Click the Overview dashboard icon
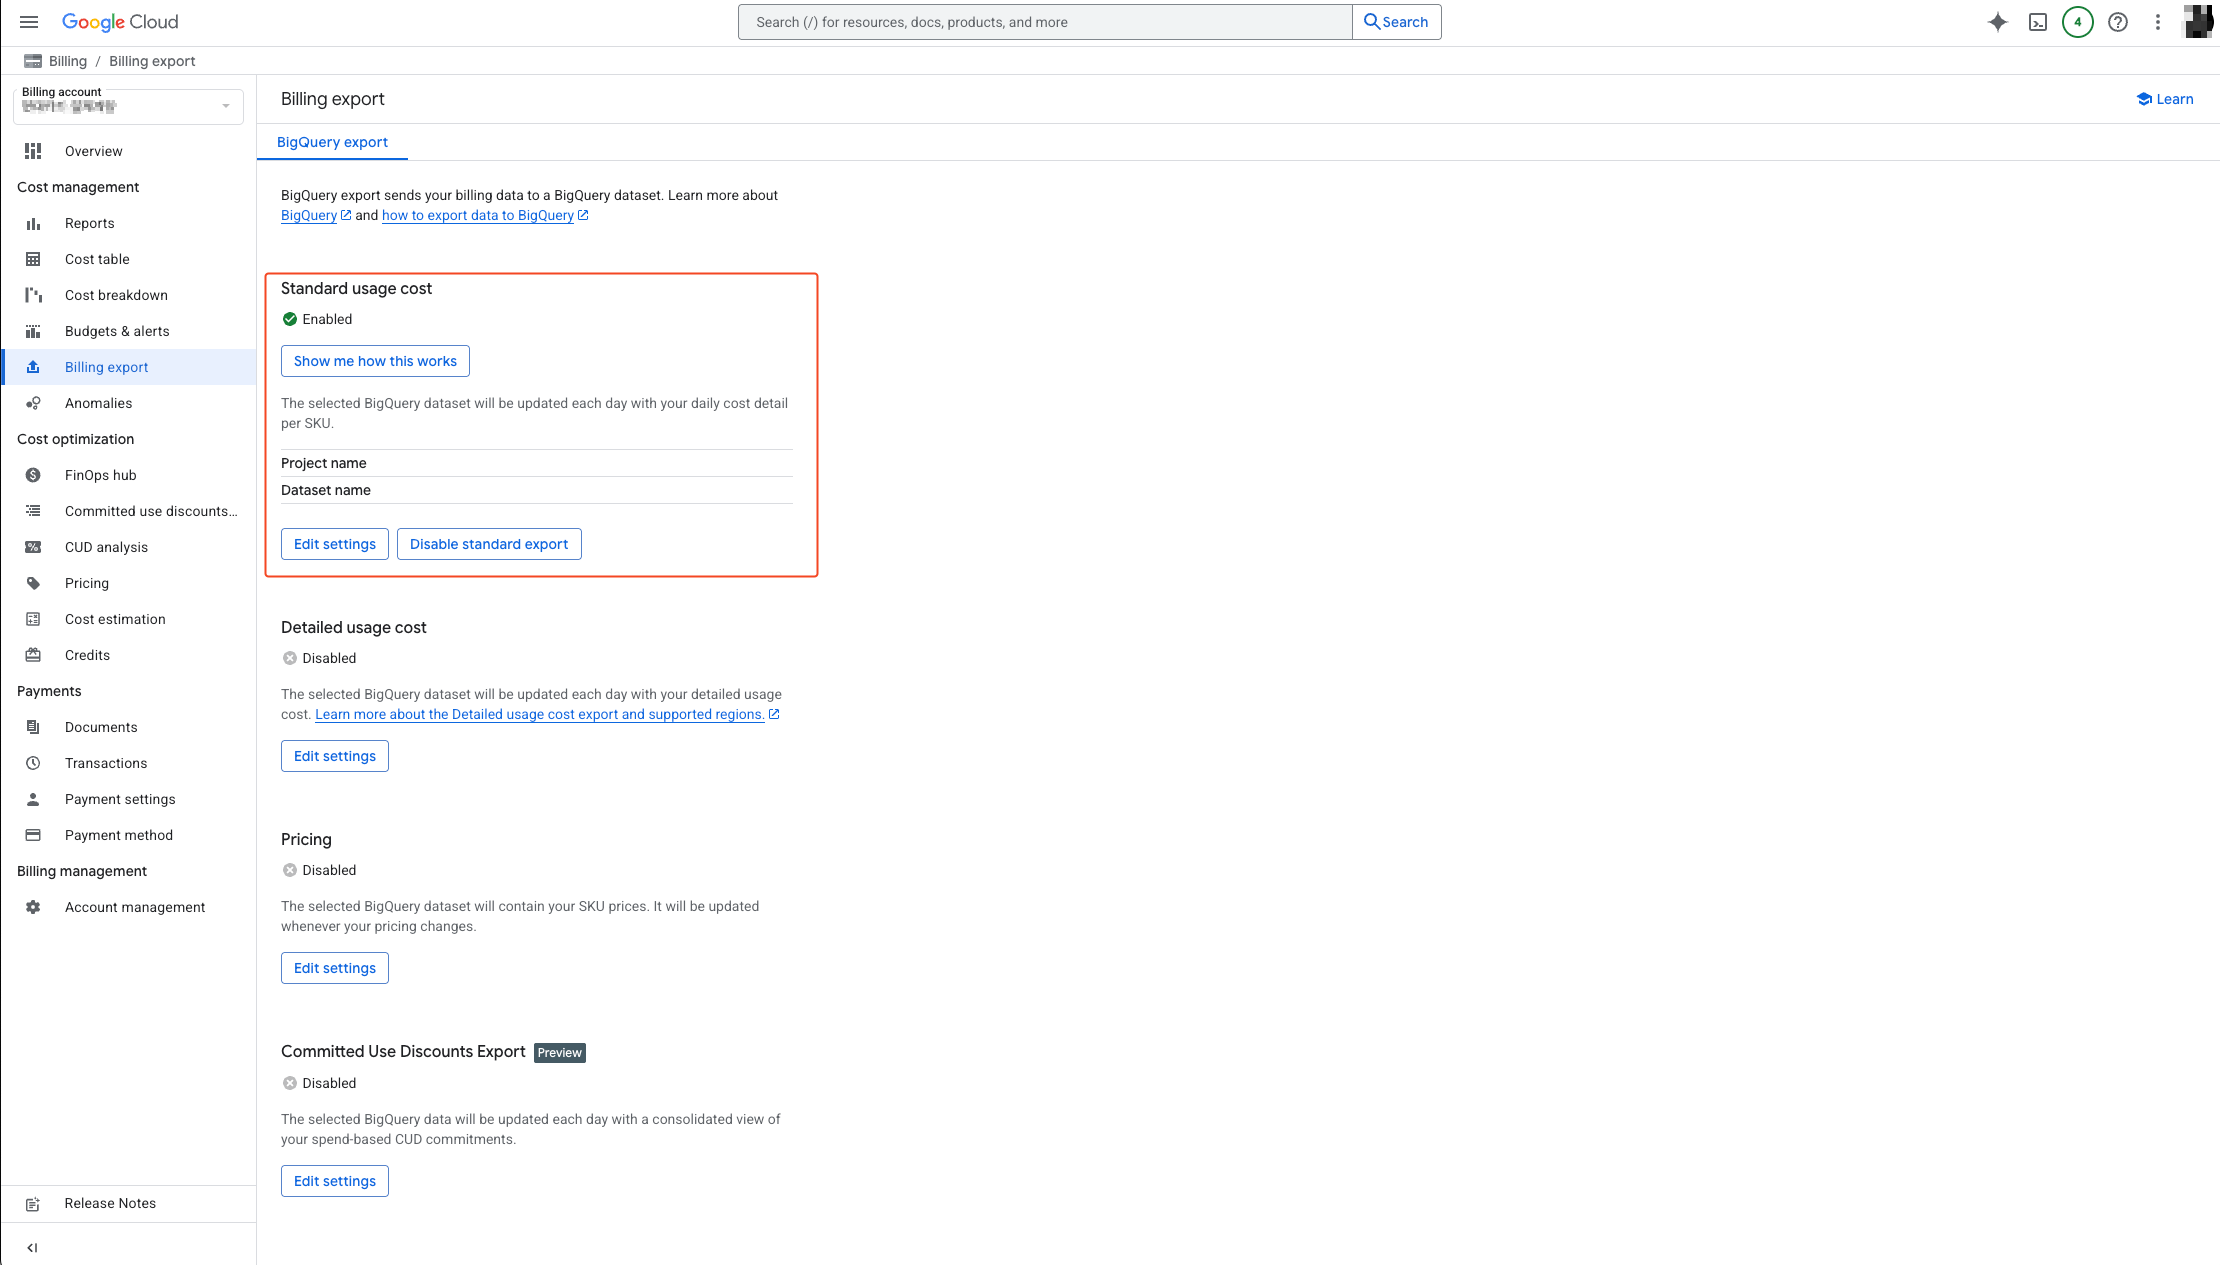This screenshot has height=1265, width=2220. point(33,151)
